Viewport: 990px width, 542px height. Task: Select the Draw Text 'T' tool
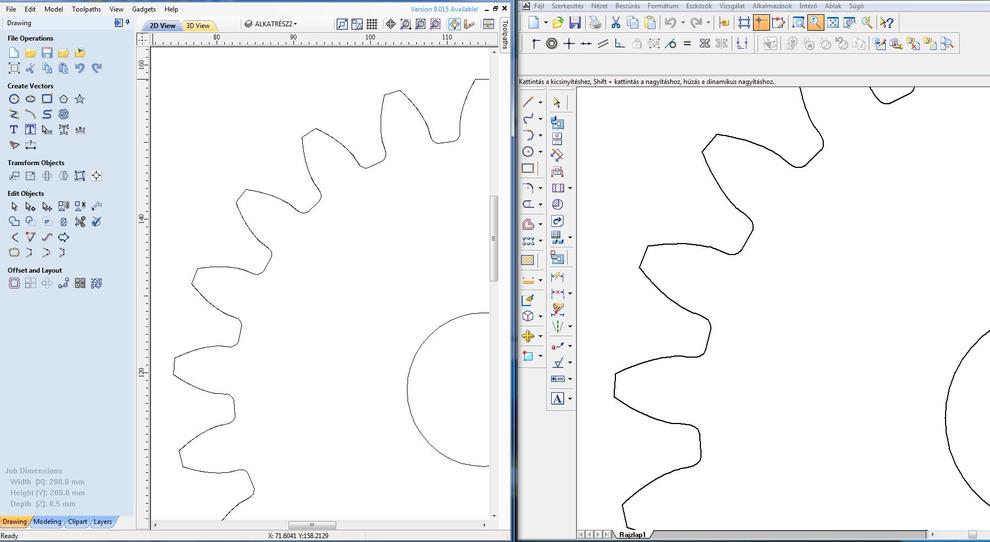(x=14, y=129)
